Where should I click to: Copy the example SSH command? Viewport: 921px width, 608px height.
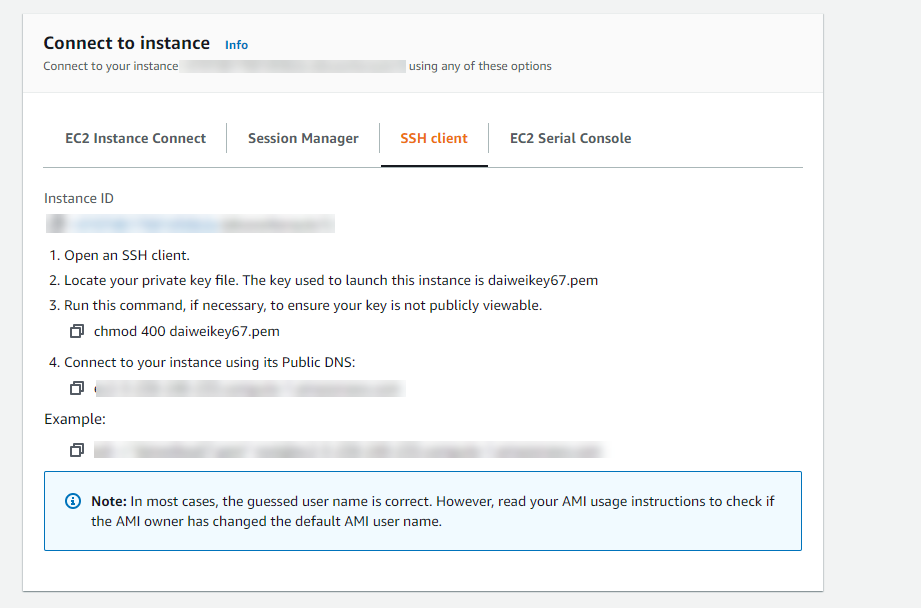(x=76, y=451)
